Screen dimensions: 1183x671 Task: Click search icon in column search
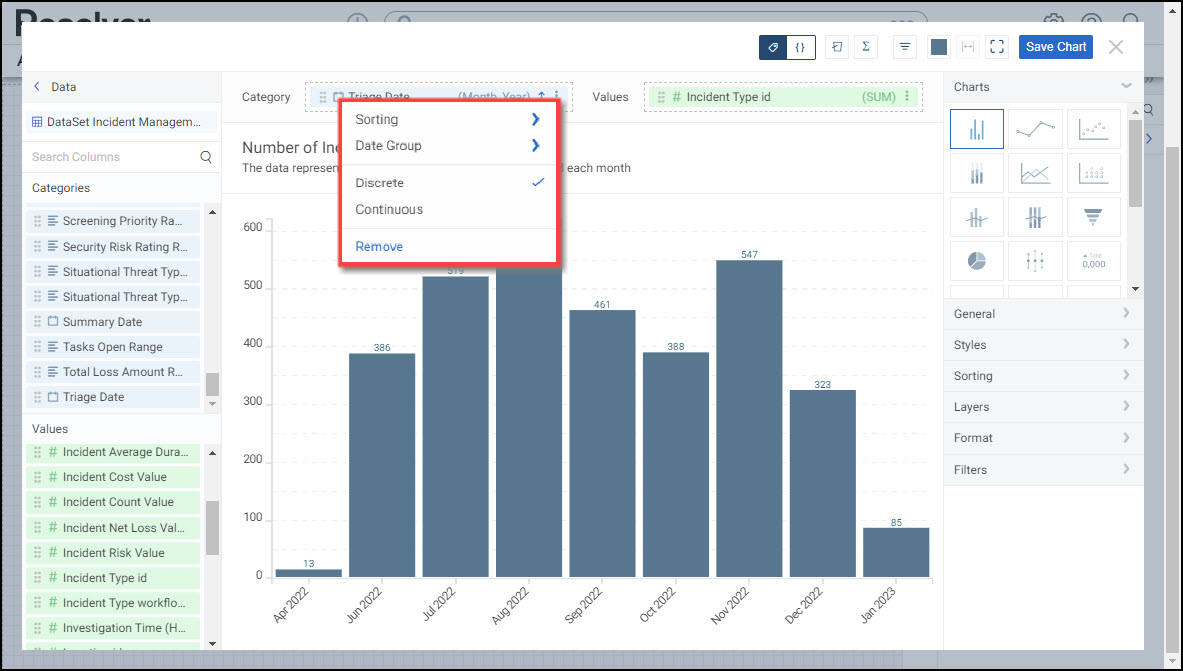(x=206, y=157)
